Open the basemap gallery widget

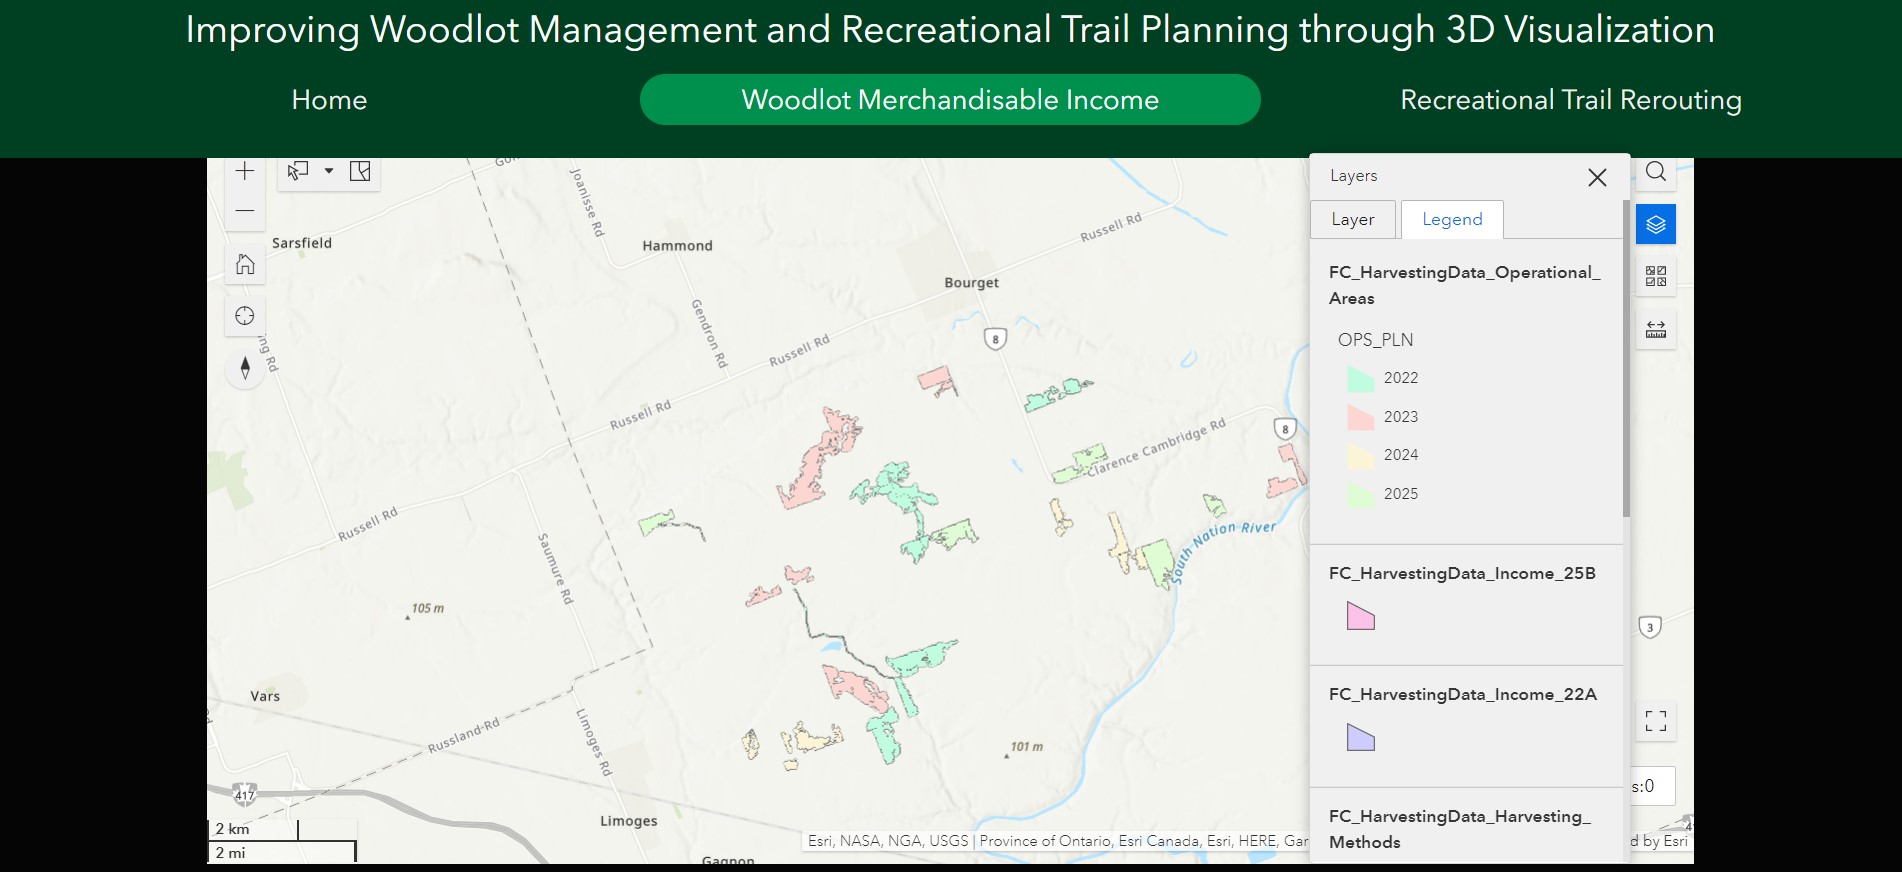(x=1656, y=276)
